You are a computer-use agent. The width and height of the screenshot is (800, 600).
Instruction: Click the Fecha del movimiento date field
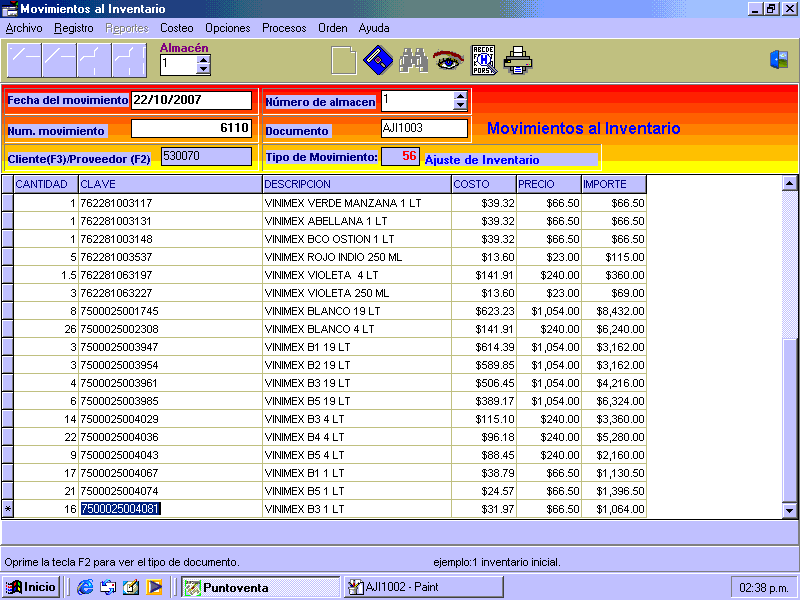(191, 100)
